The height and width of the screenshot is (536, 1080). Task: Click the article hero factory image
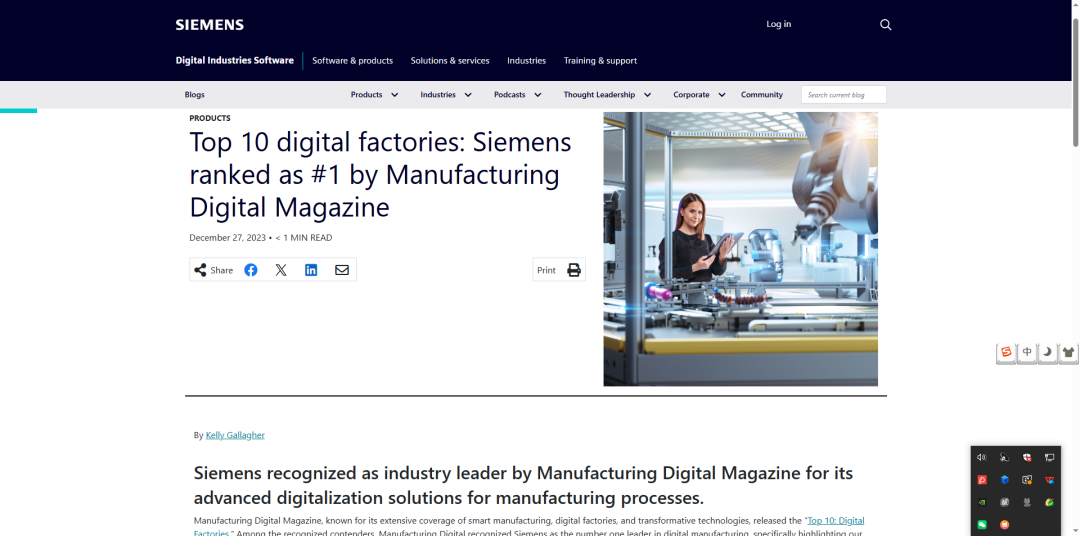coord(740,249)
